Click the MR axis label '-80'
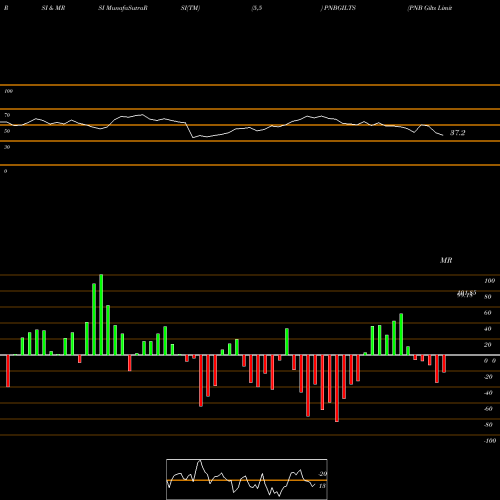500x500 pixels. click(488, 425)
